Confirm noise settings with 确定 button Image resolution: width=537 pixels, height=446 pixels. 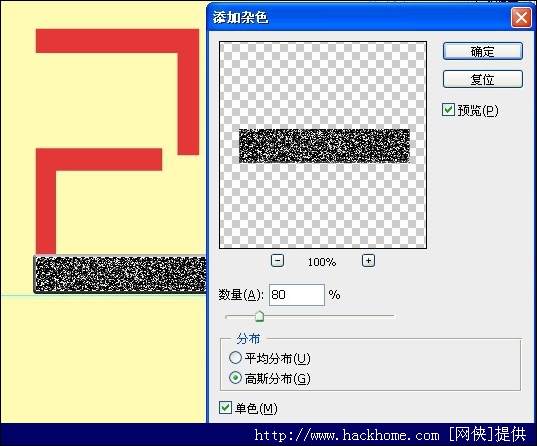[483, 52]
